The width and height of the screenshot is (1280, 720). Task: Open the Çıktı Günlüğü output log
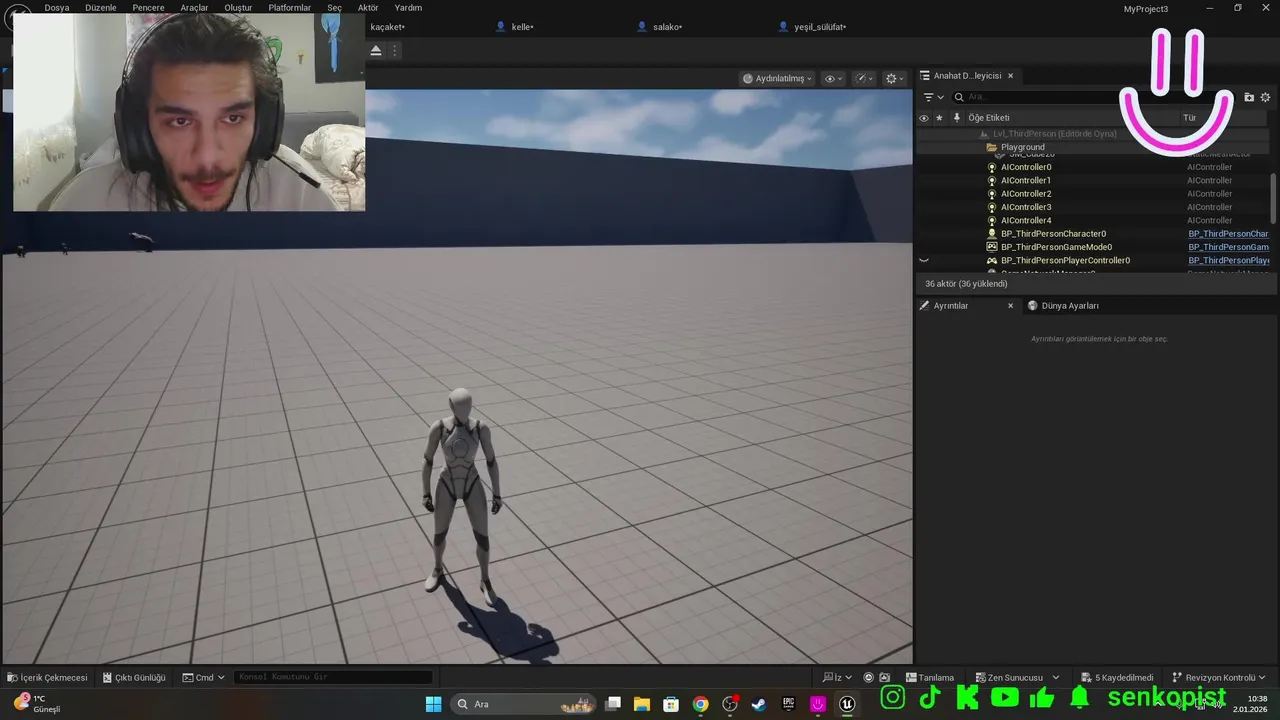134,677
